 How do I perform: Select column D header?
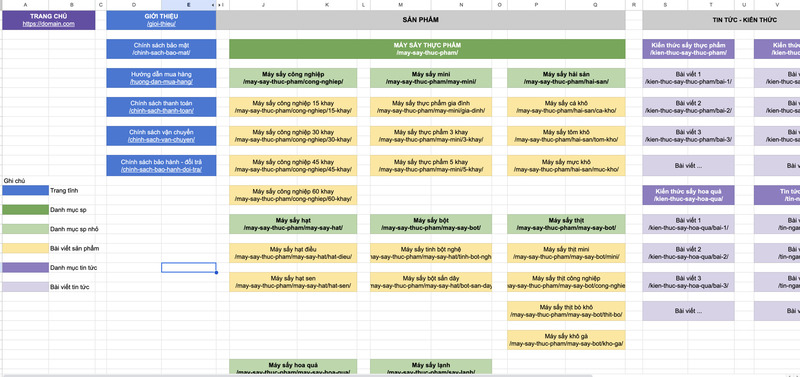(x=134, y=5)
